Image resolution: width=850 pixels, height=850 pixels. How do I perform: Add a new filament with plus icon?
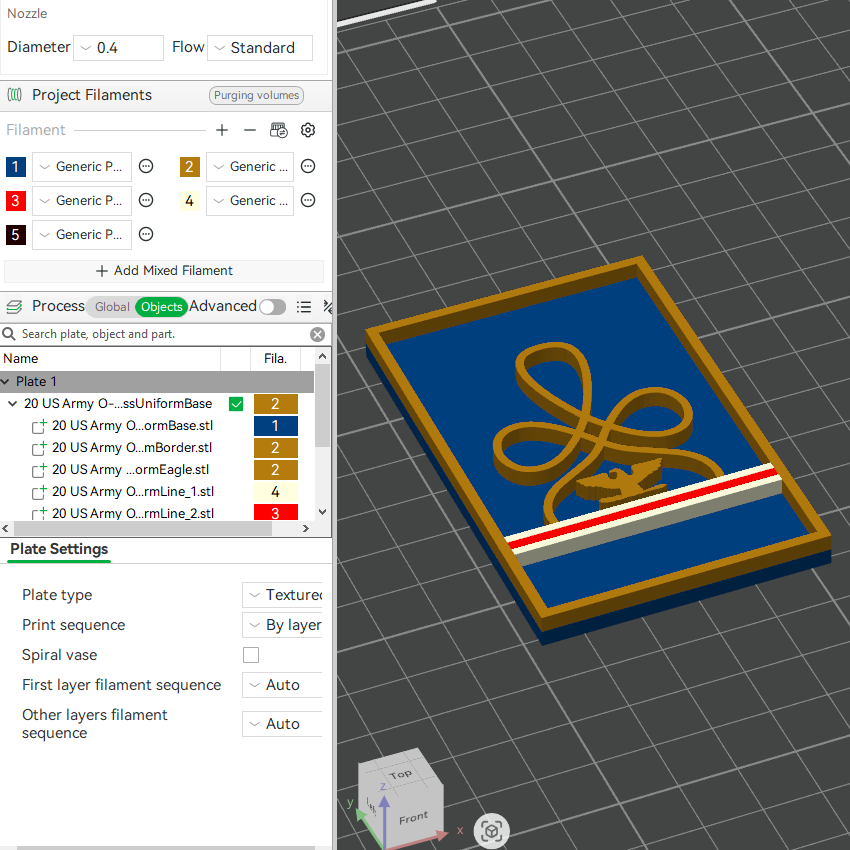(222, 130)
